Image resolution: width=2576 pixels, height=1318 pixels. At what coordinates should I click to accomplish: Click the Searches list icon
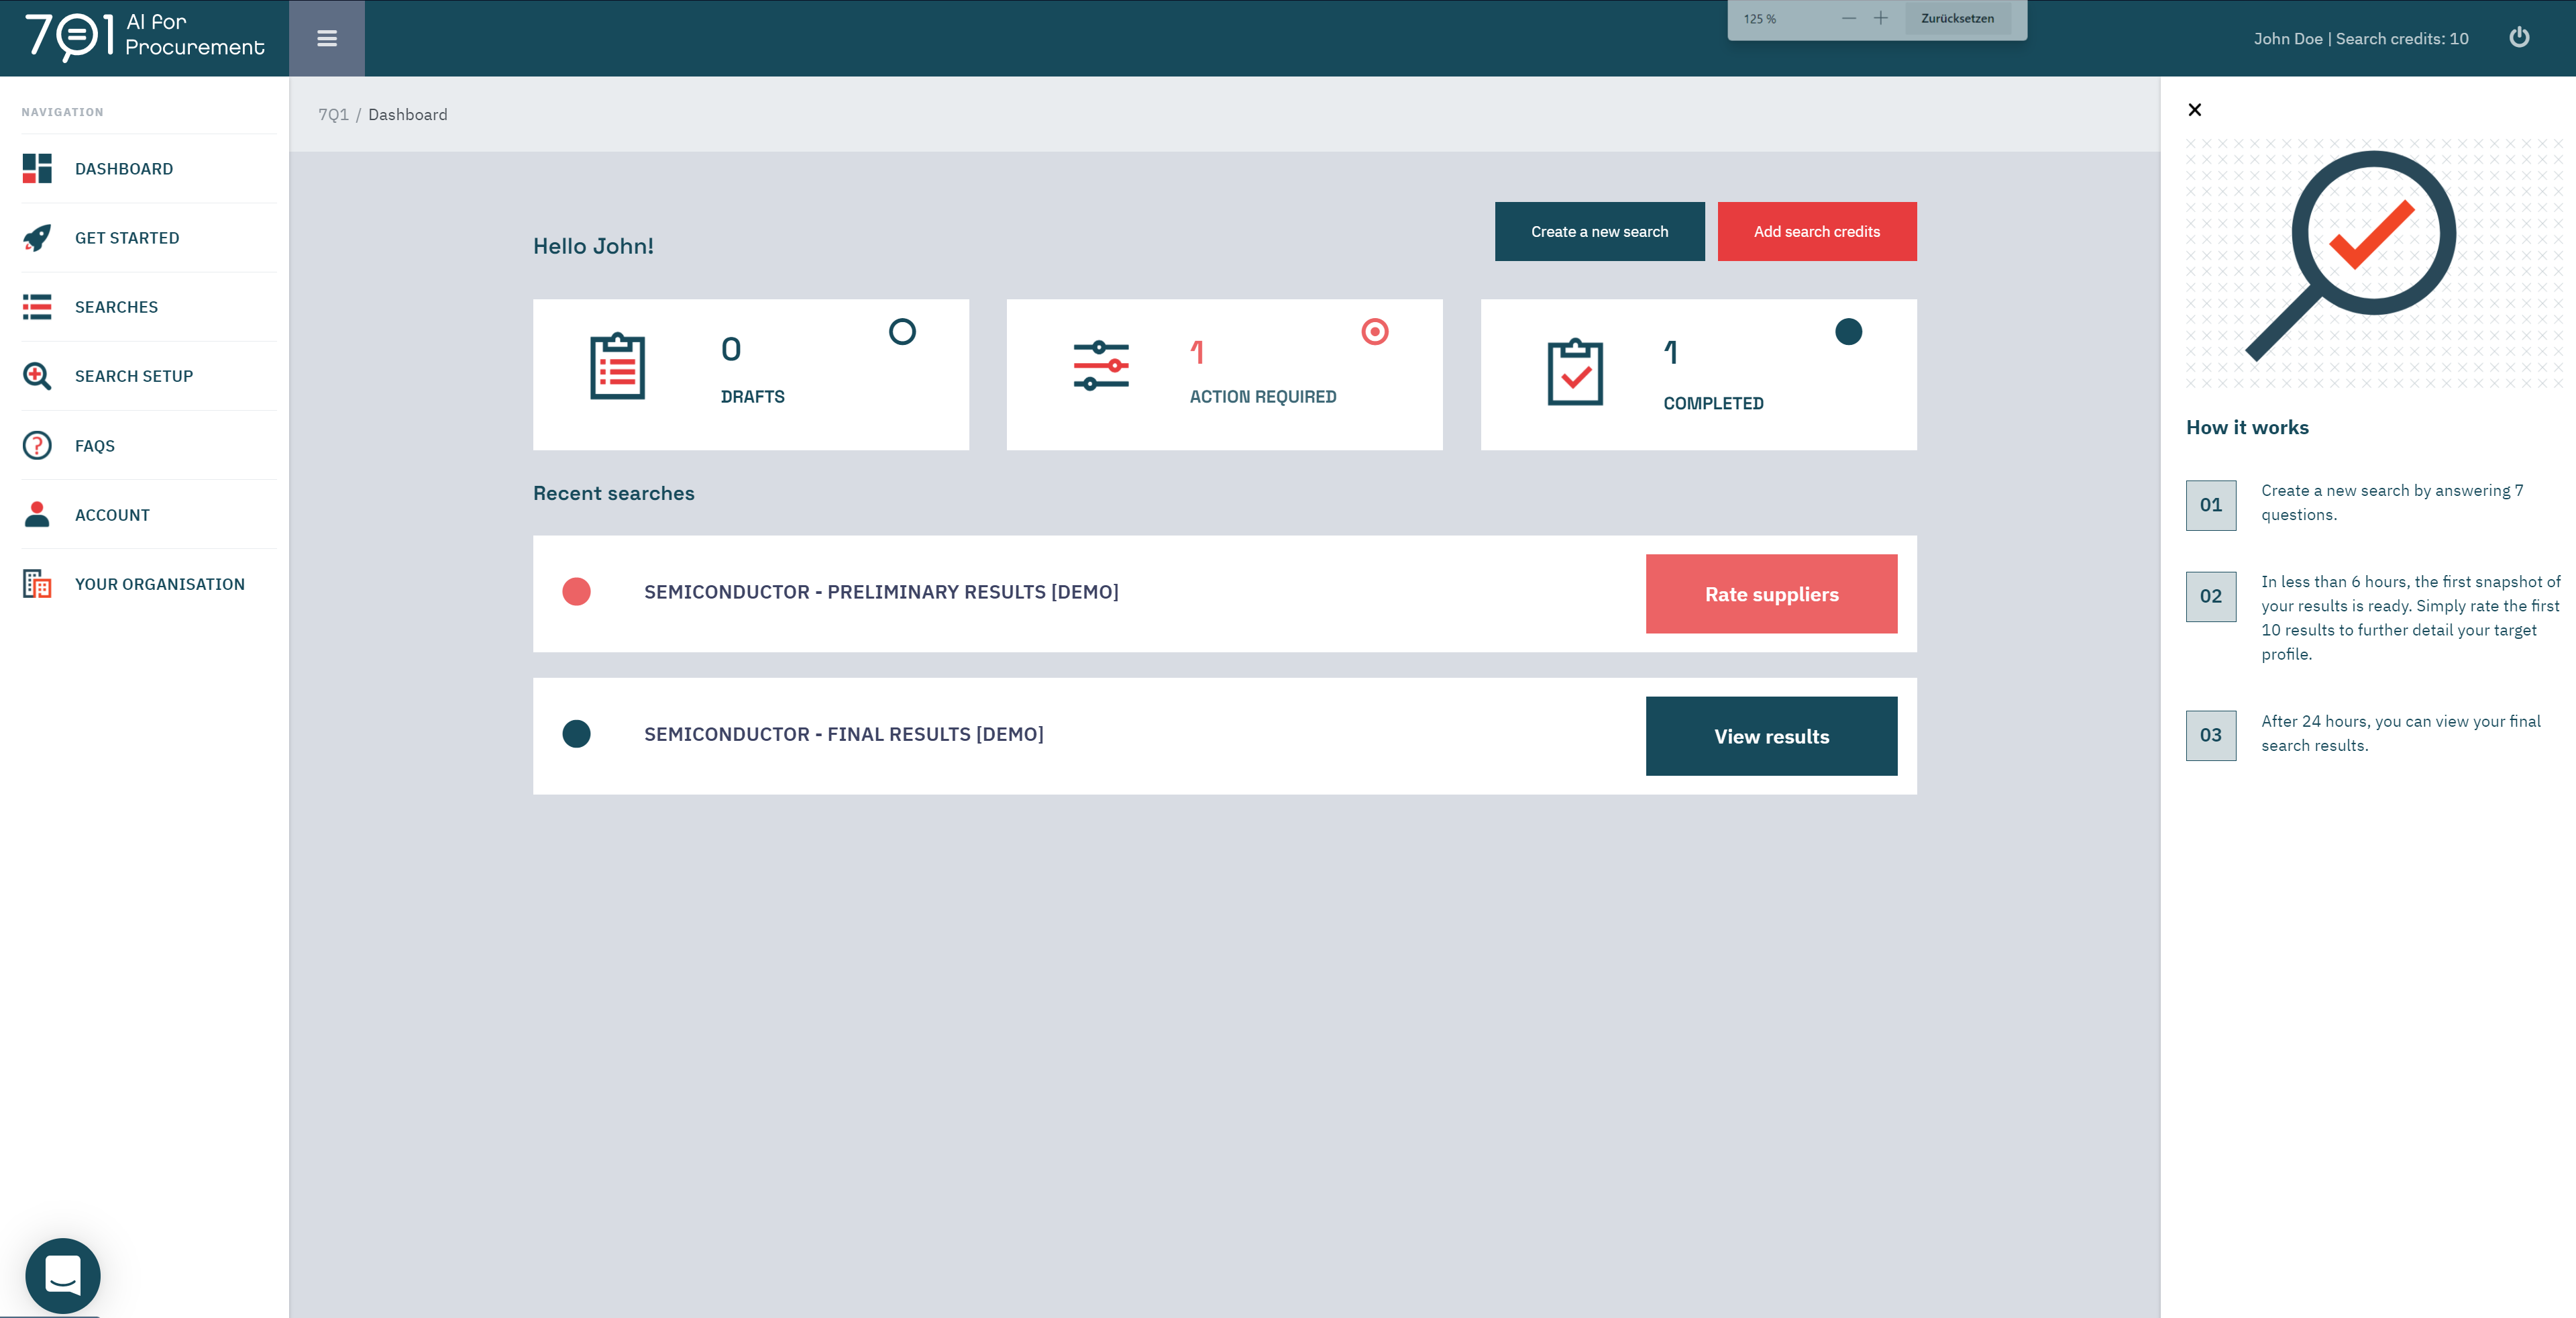click(37, 307)
